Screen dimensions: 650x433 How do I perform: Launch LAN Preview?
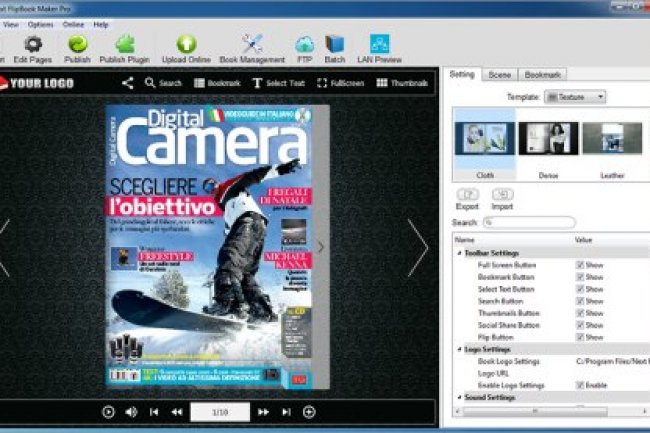pos(379,49)
